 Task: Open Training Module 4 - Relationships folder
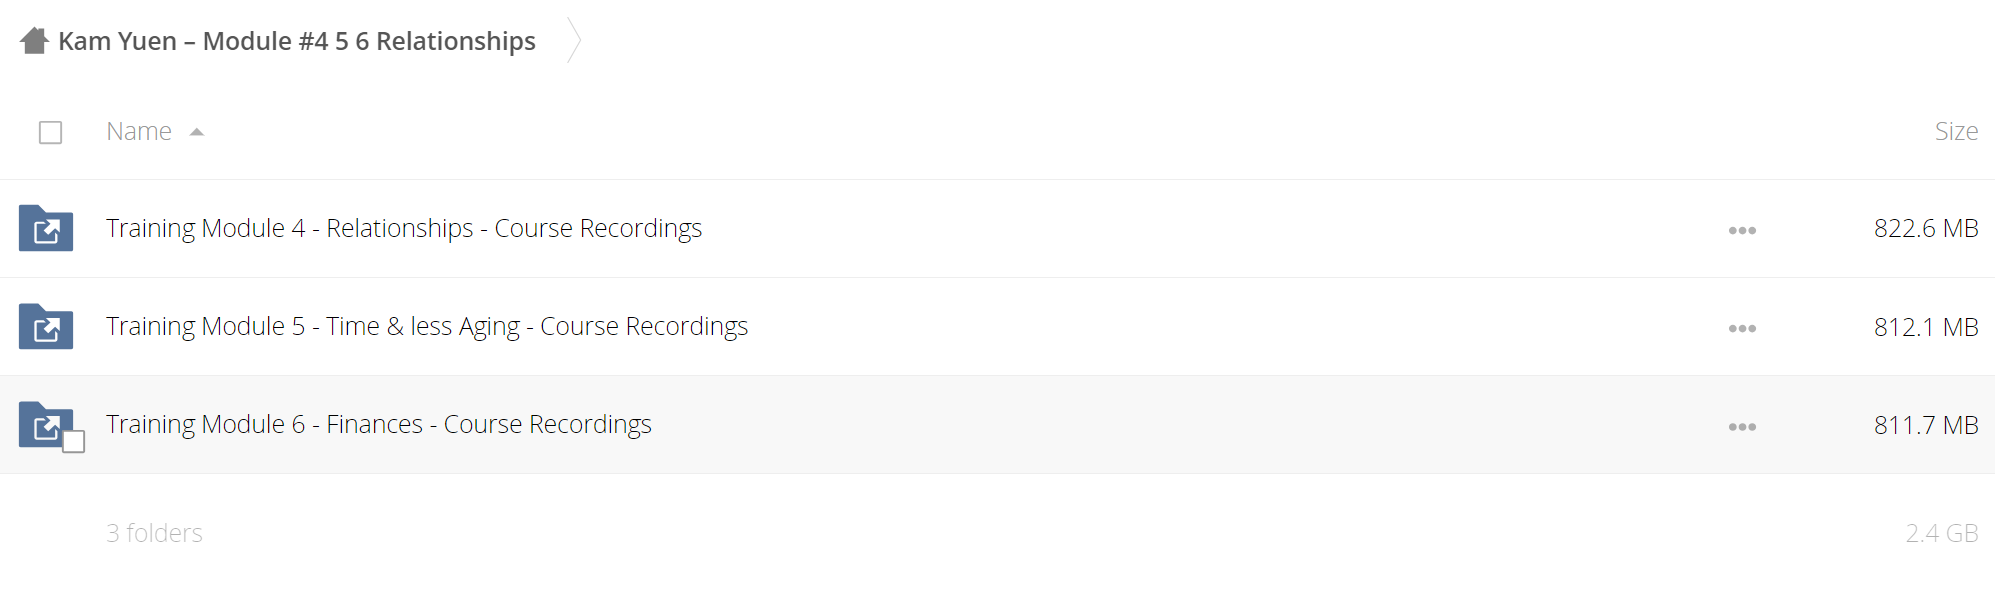tap(404, 228)
